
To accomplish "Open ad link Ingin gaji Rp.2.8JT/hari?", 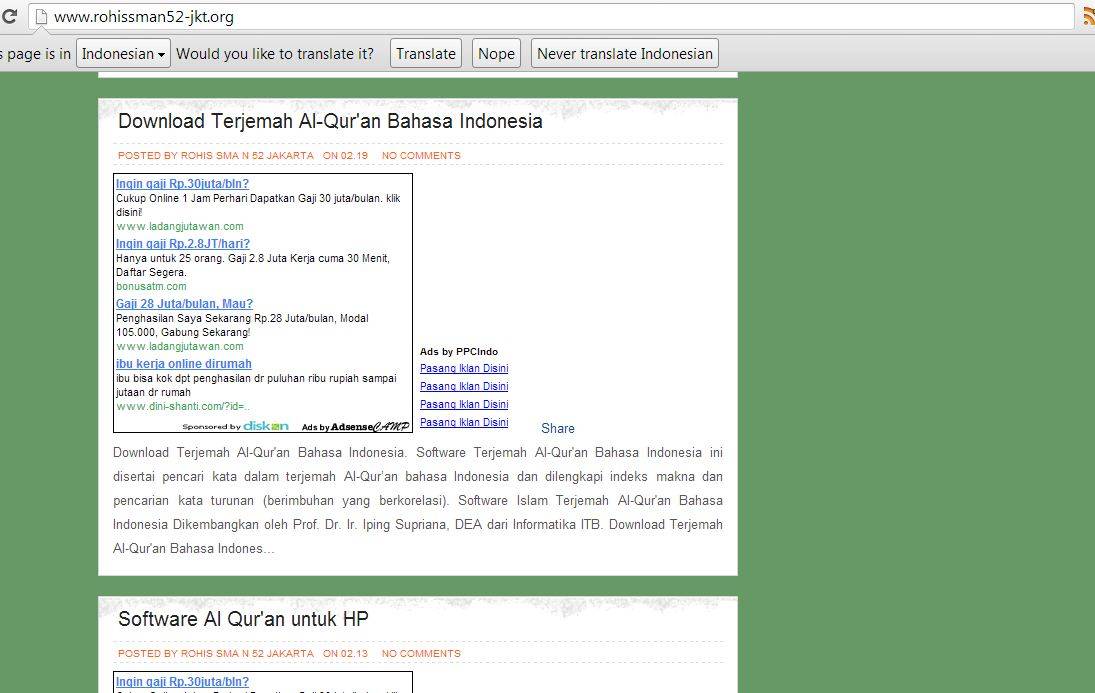I will click(183, 244).
